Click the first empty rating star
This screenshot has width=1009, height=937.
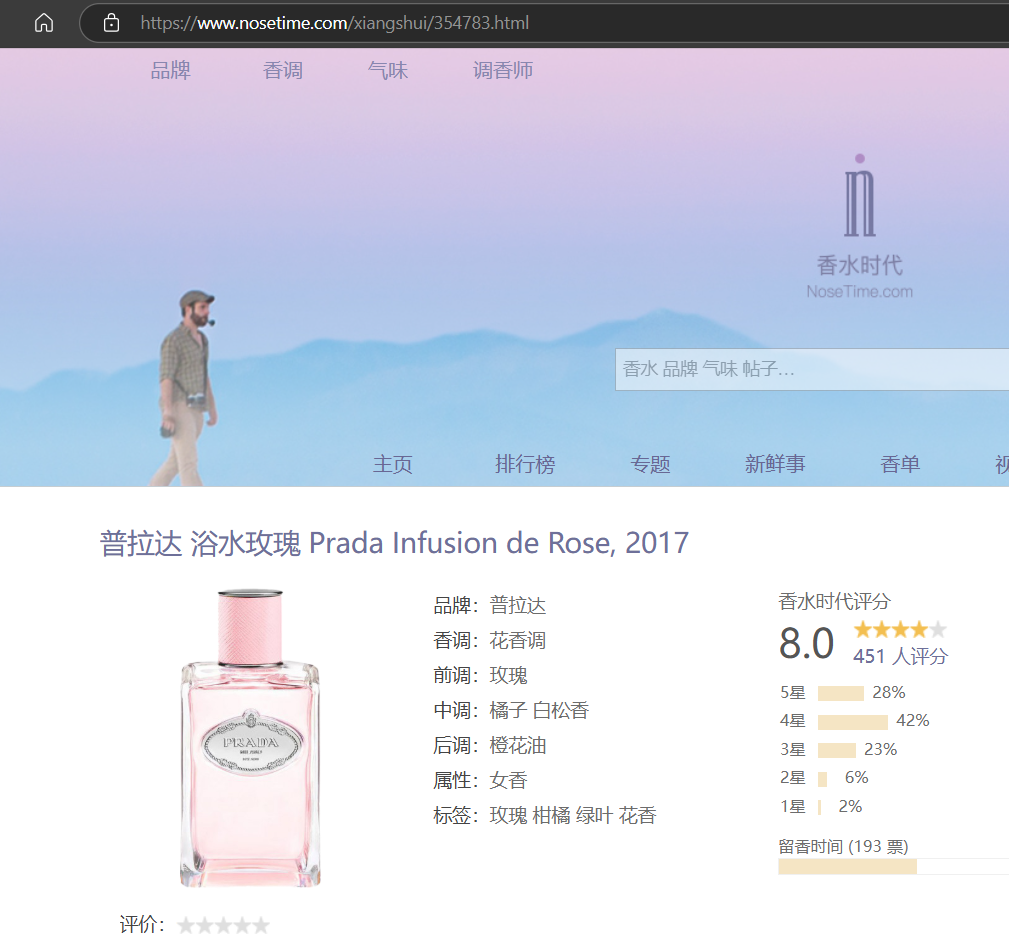pos(186,925)
